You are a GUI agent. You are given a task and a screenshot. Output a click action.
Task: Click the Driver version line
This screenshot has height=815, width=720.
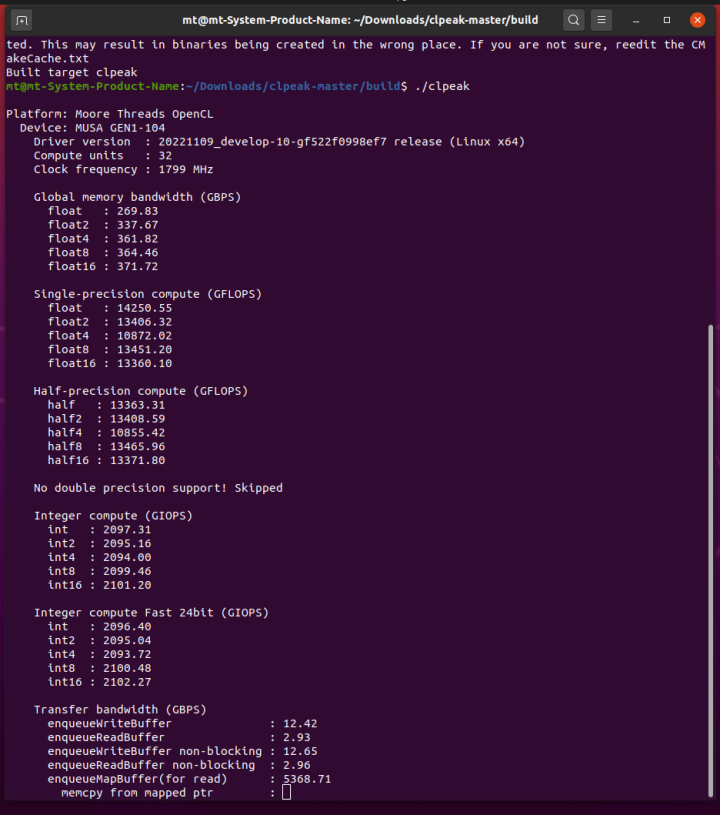pos(279,142)
